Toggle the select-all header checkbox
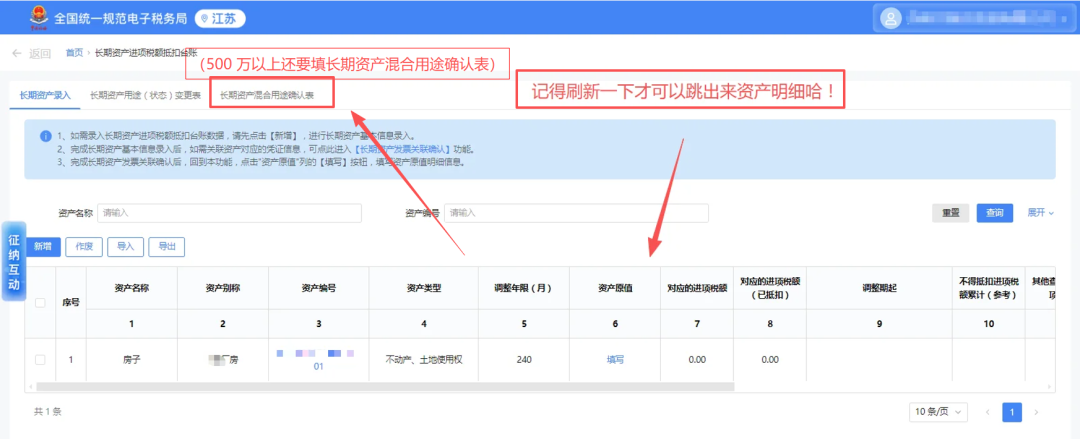The height and width of the screenshot is (439, 1080). 40,303
